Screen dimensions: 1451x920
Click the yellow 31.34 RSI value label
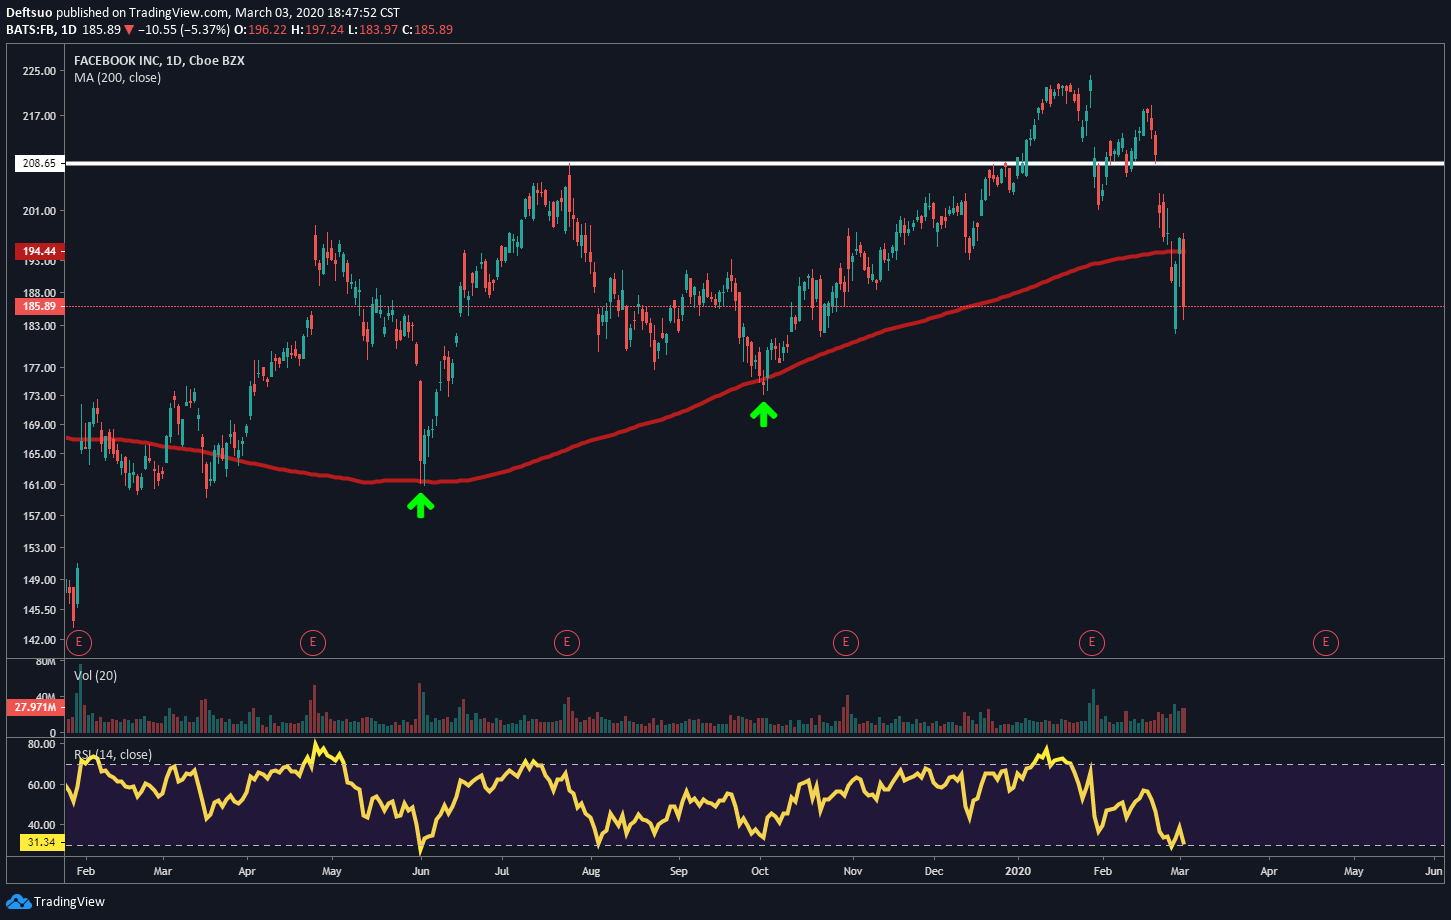coord(41,843)
